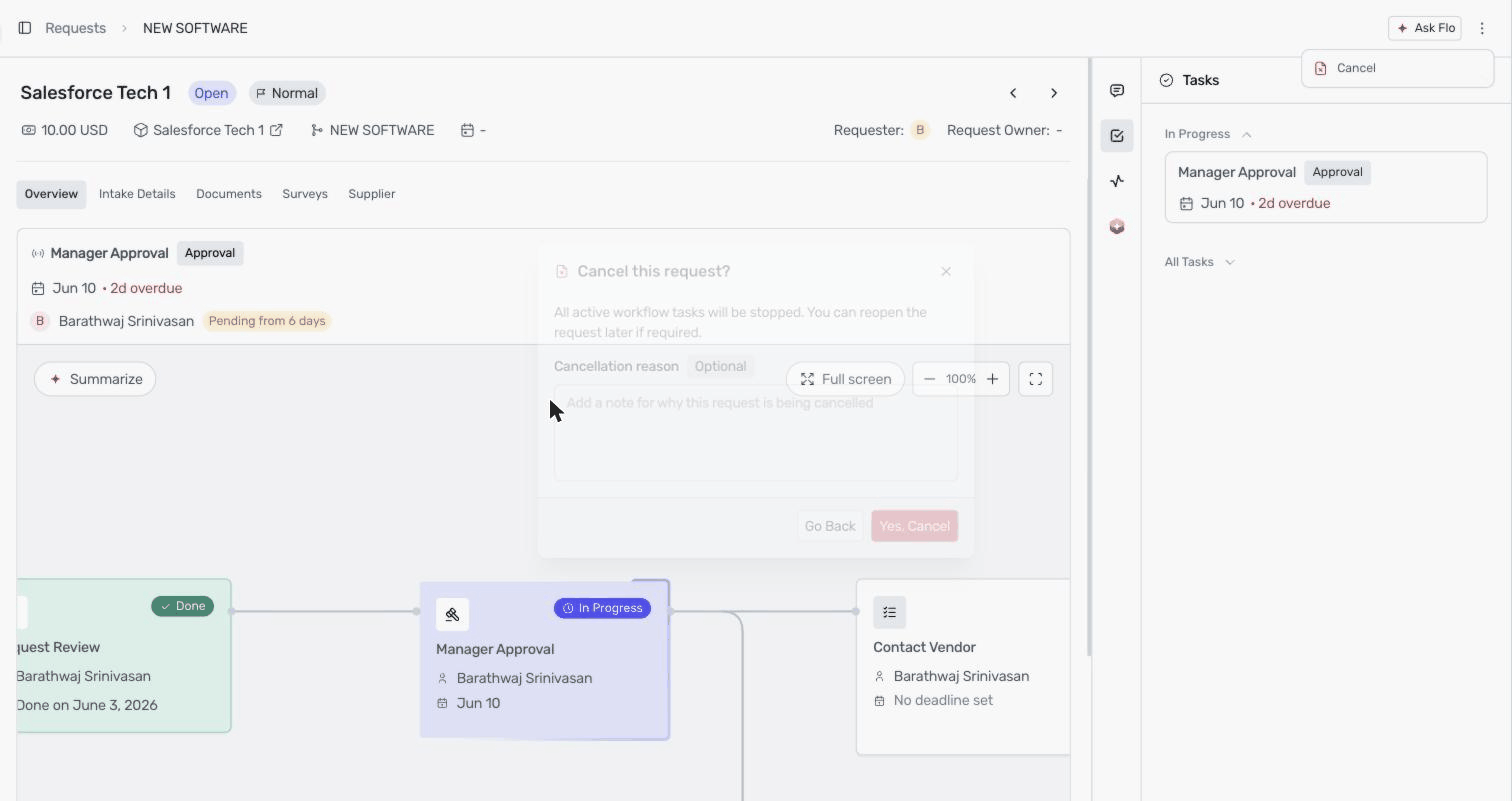This screenshot has height=801, width=1512.
Task: Open the three-dot more options menu
Action: [1482, 28]
